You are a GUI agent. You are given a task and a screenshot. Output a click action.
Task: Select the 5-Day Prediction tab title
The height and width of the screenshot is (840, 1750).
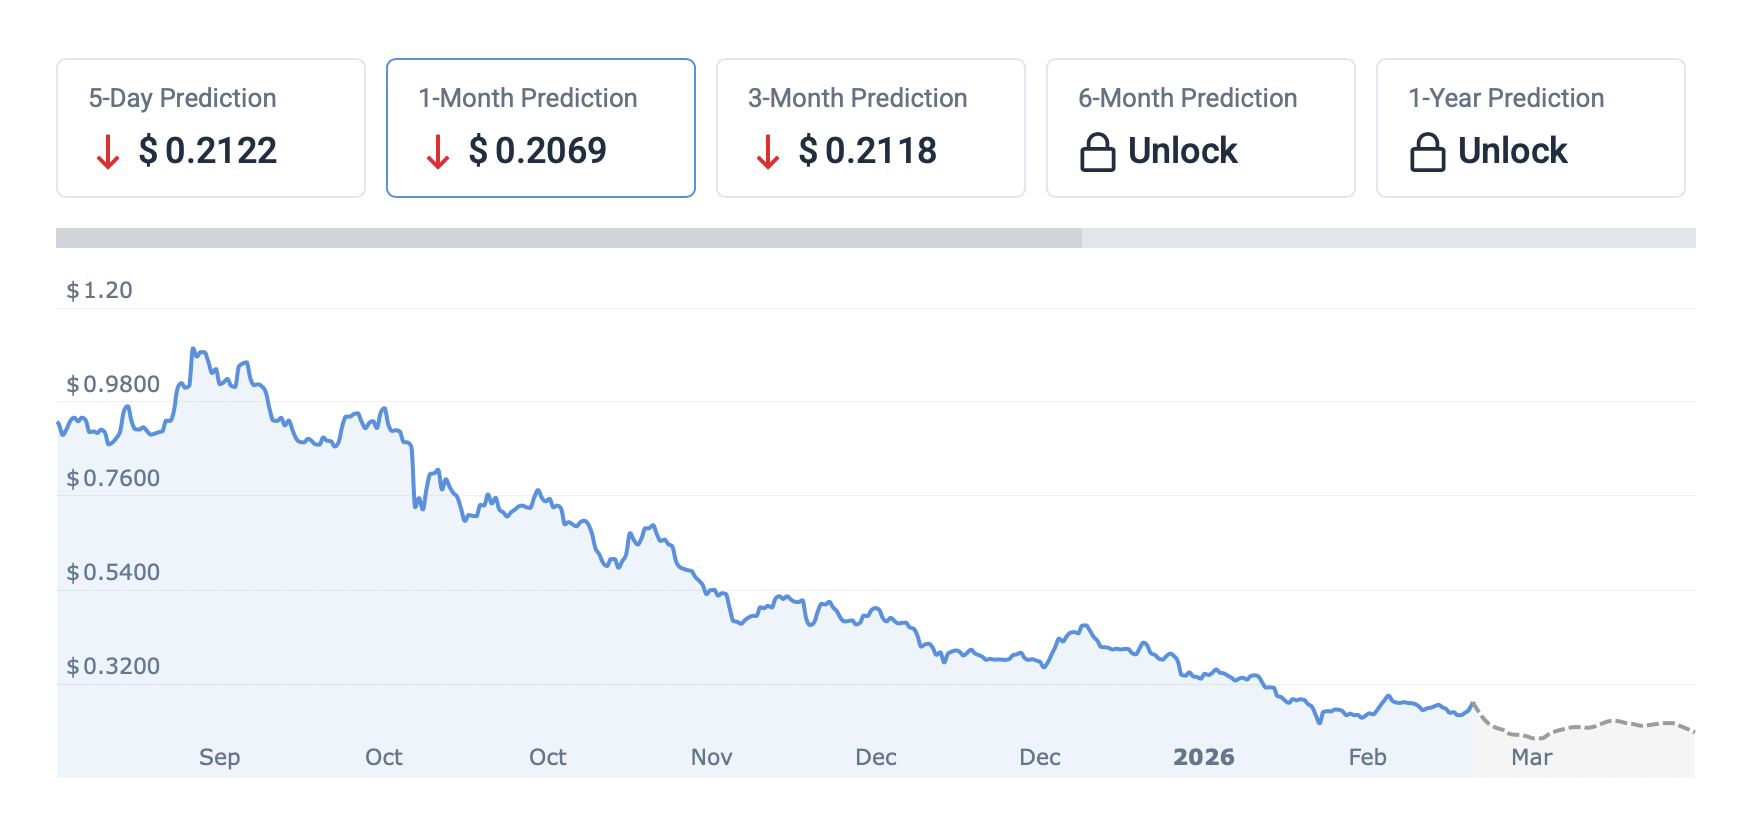click(182, 98)
